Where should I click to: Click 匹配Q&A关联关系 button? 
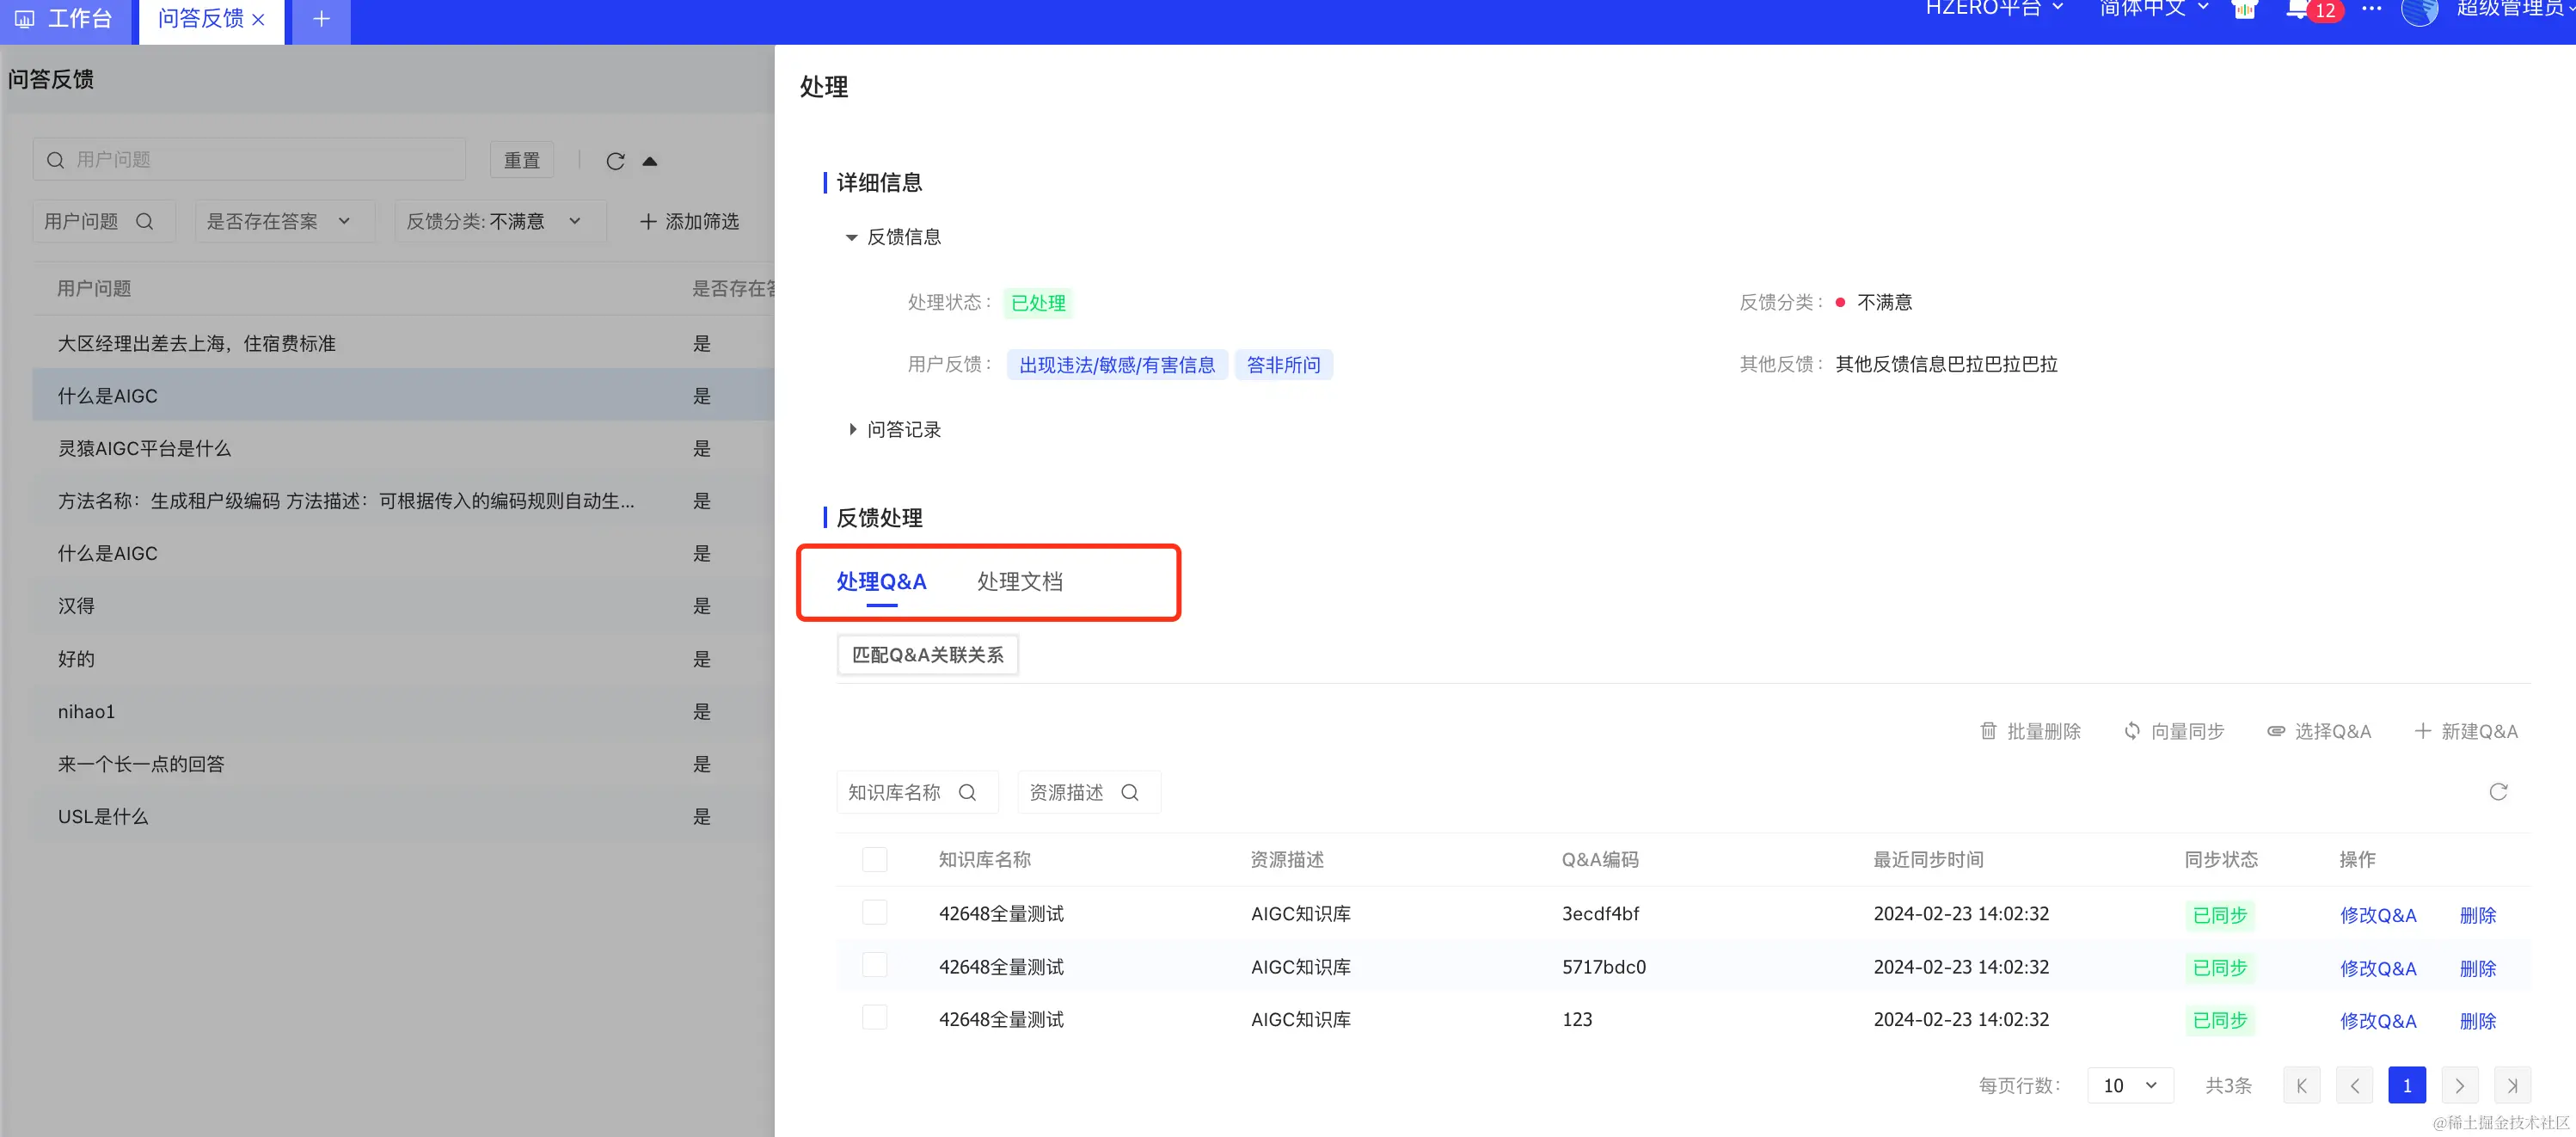point(927,655)
